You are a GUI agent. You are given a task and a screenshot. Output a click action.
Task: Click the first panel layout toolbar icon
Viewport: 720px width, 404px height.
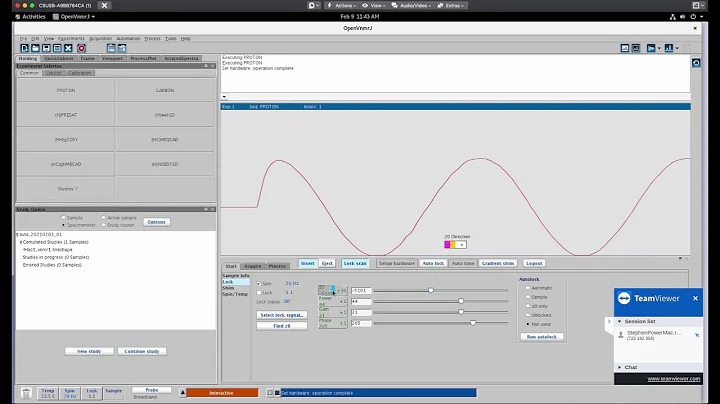coord(111,48)
